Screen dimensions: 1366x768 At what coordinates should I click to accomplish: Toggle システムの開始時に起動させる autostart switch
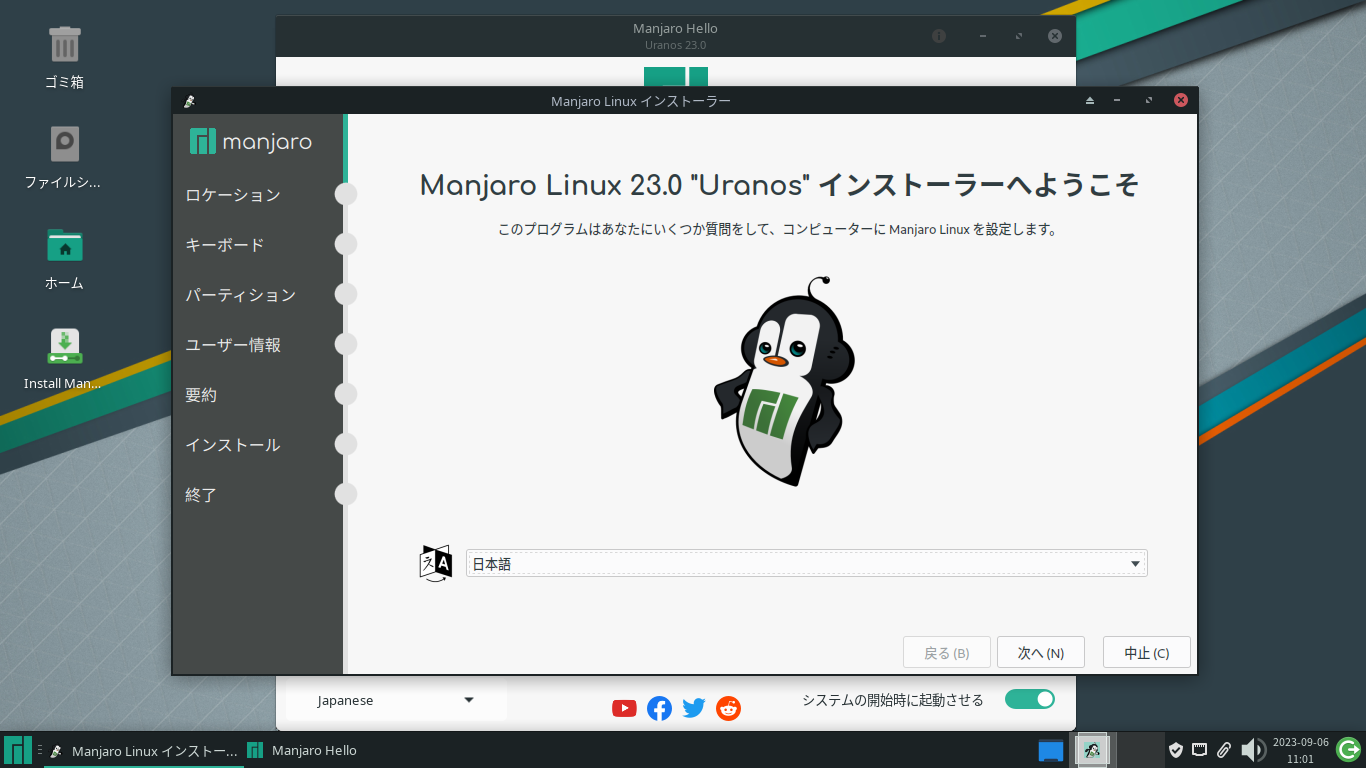[1030, 699]
